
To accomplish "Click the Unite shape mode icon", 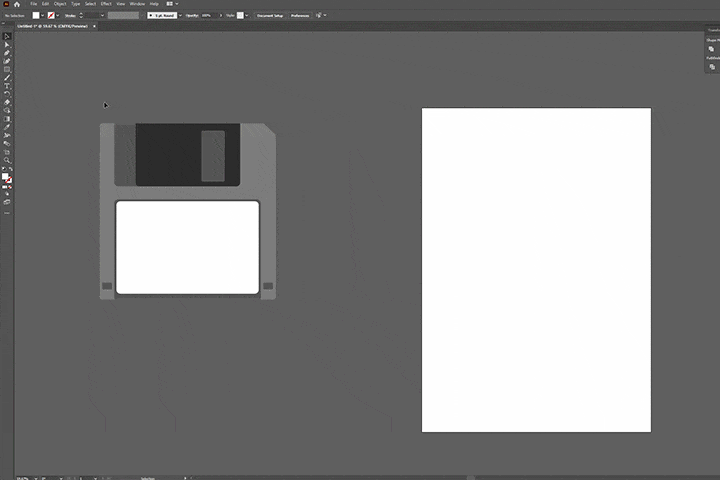I will click(x=711, y=49).
